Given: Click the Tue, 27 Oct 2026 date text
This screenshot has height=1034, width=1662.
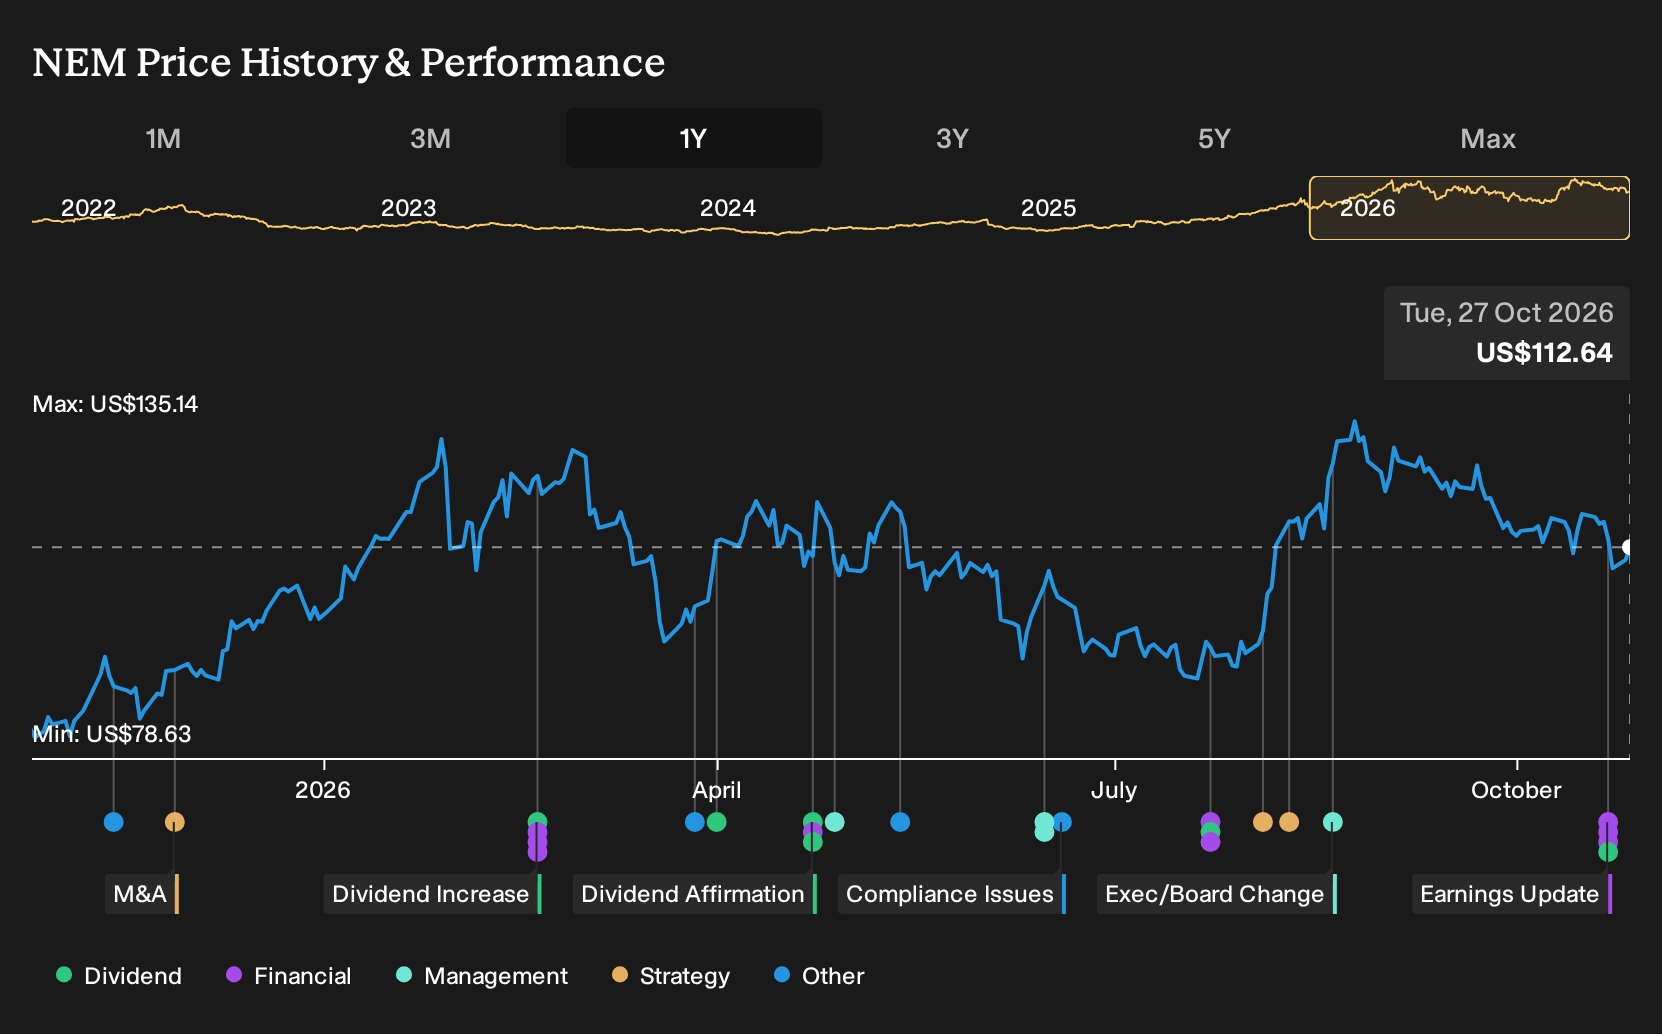Looking at the screenshot, I should (1506, 313).
